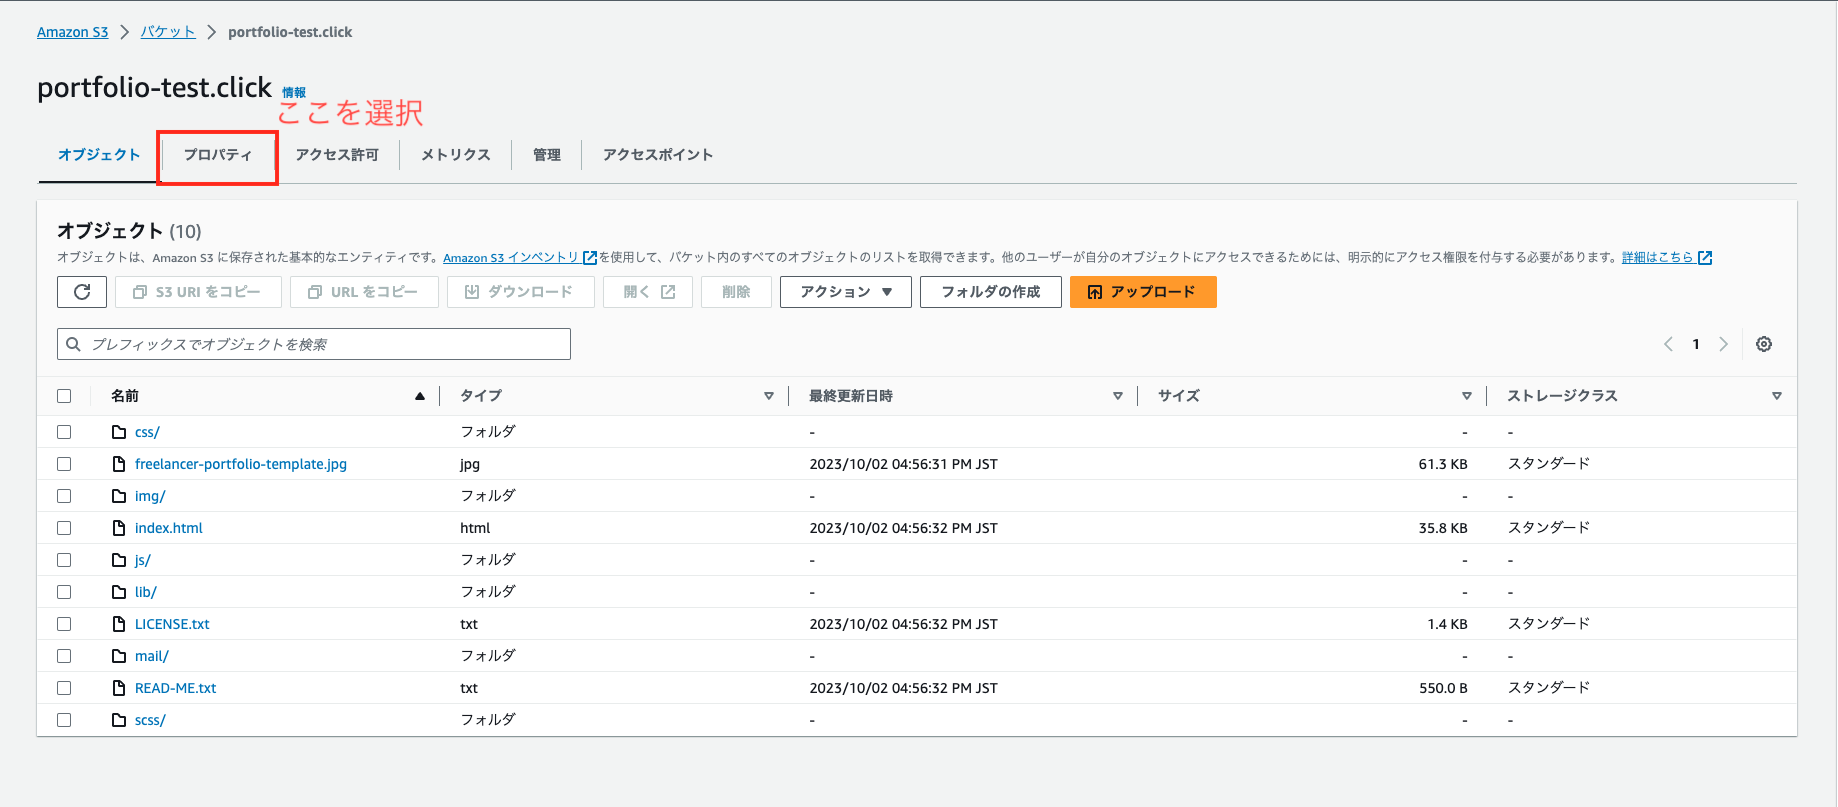Click the js/ folder icon

pos(119,560)
